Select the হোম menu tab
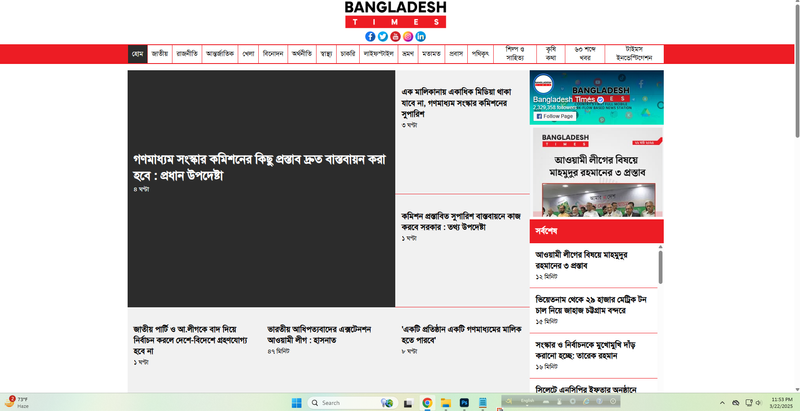The width and height of the screenshot is (800, 411). click(x=138, y=54)
